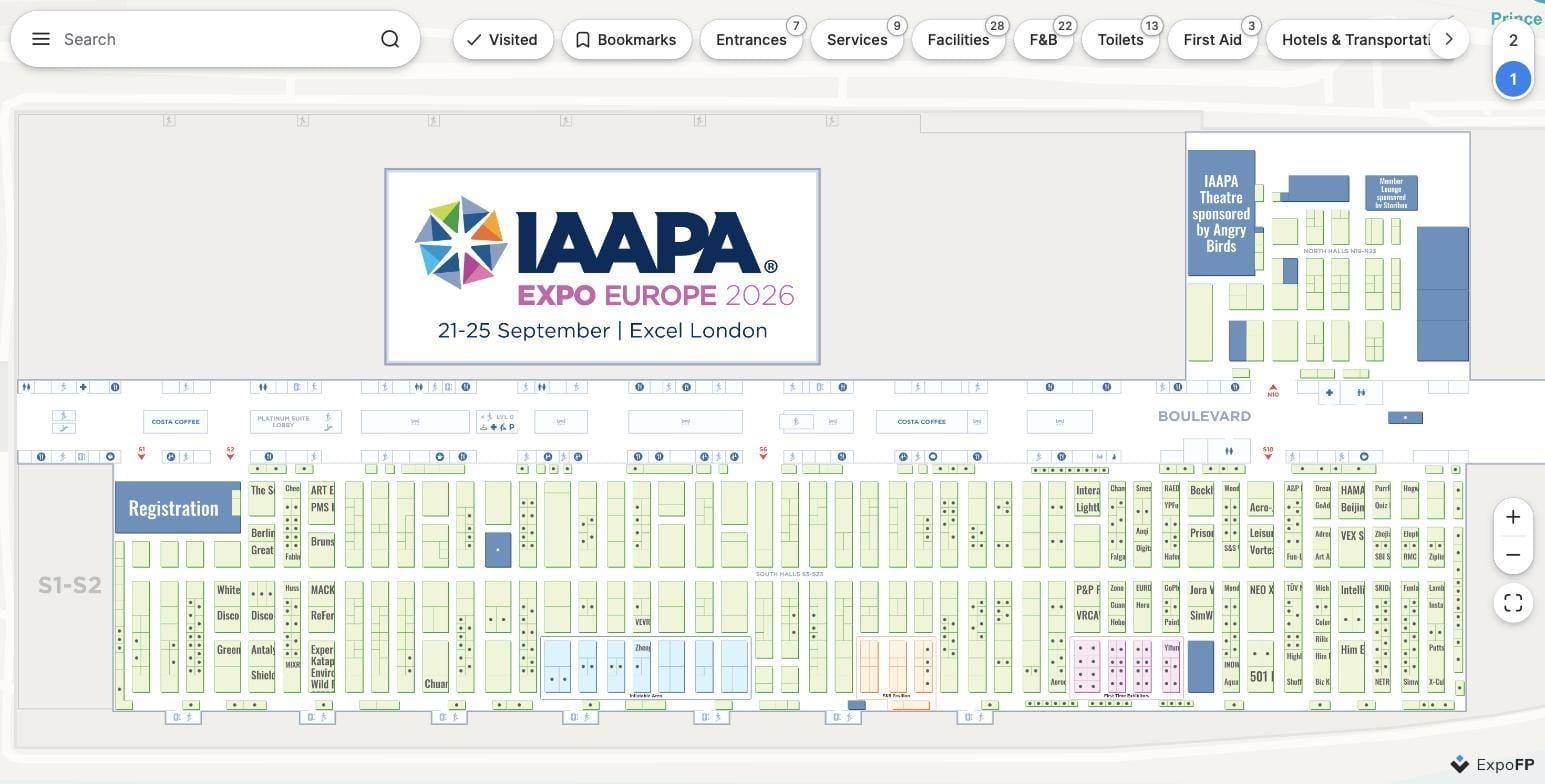
Task: Filter the map by Facilities
Action: tap(958, 39)
